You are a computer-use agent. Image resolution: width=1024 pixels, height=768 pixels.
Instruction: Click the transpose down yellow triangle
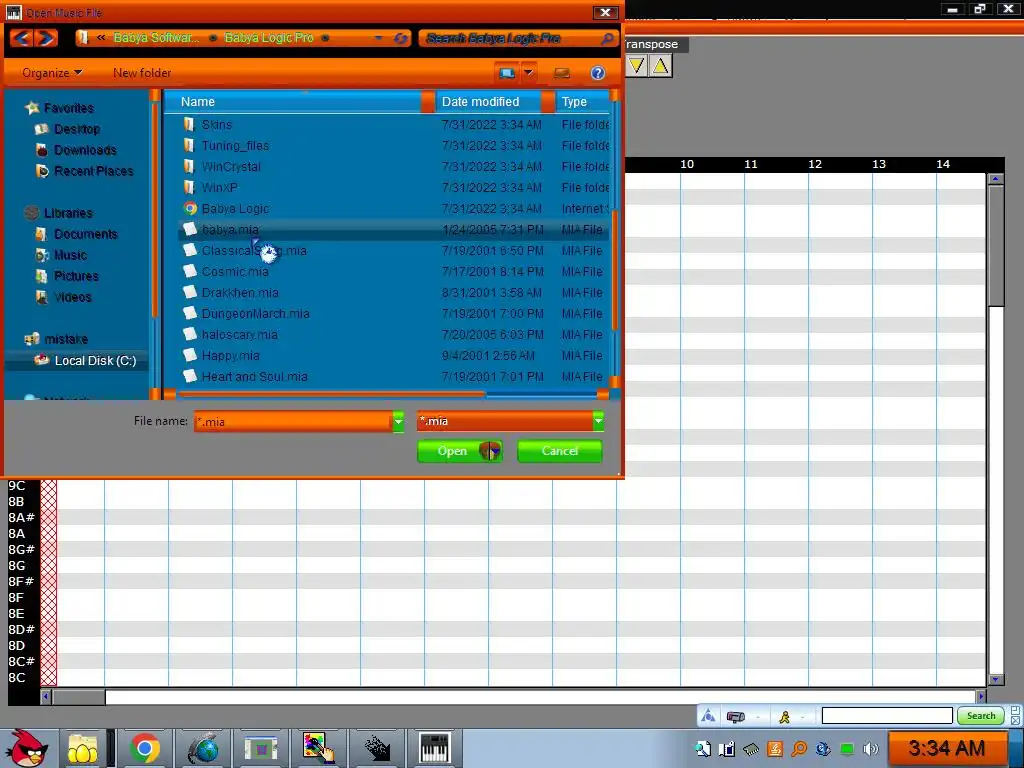[x=636, y=65]
